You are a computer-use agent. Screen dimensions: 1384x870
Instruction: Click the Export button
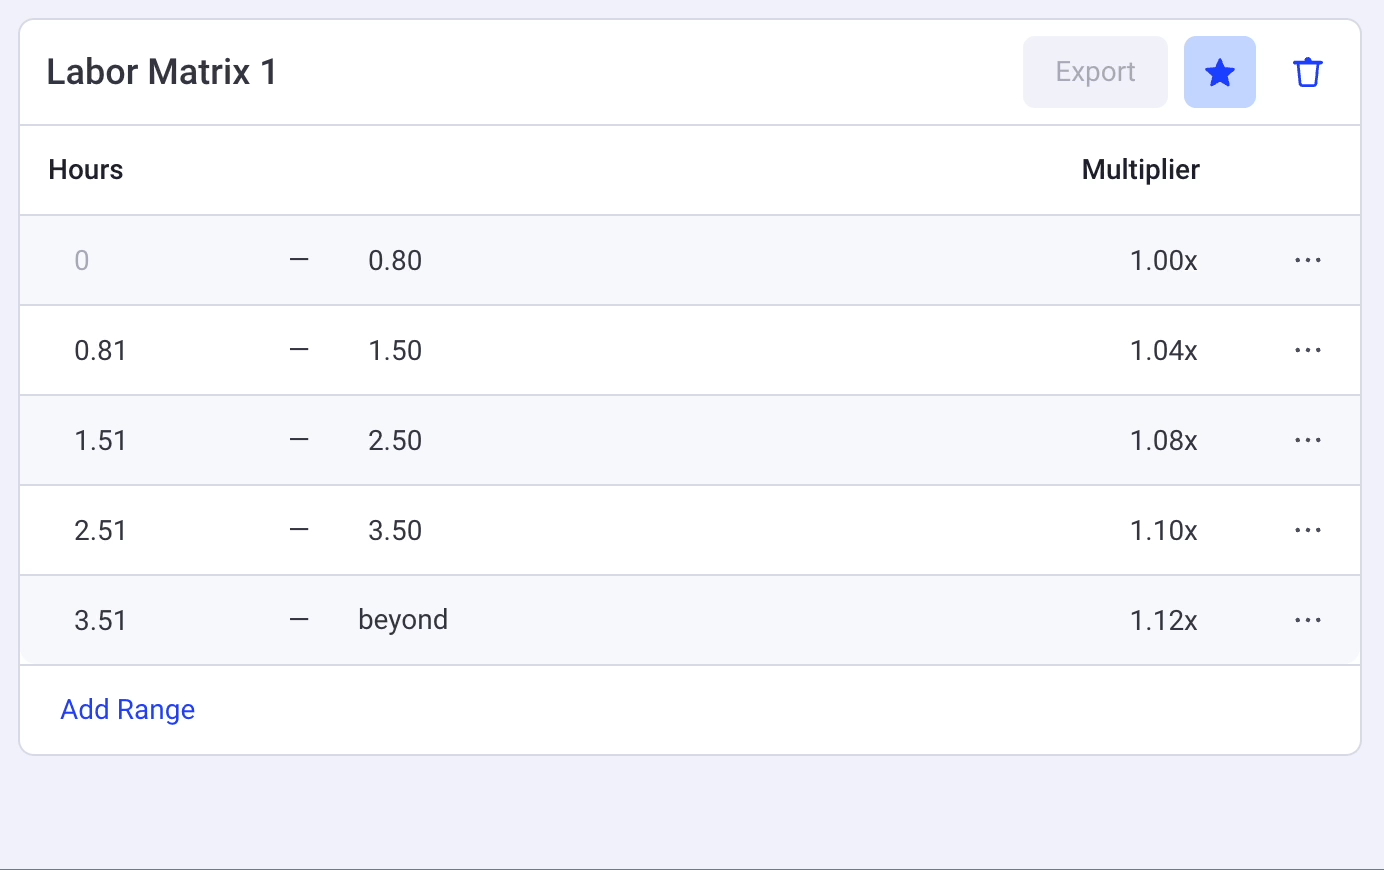1094,71
